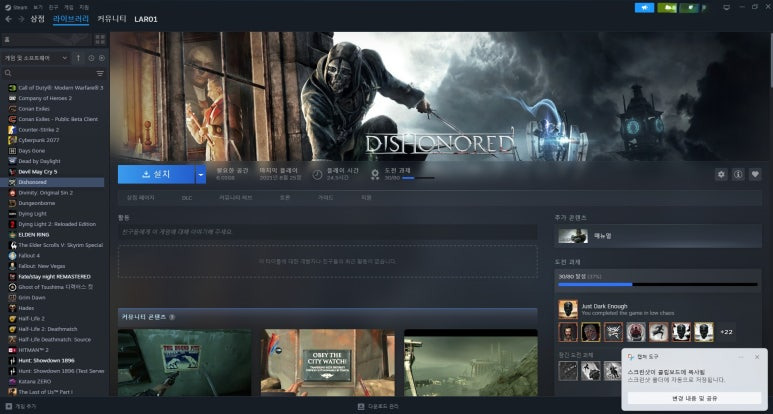Screen dimensions: 773x414
Task: Open Dishonored settings gear icon
Action: click(721, 174)
